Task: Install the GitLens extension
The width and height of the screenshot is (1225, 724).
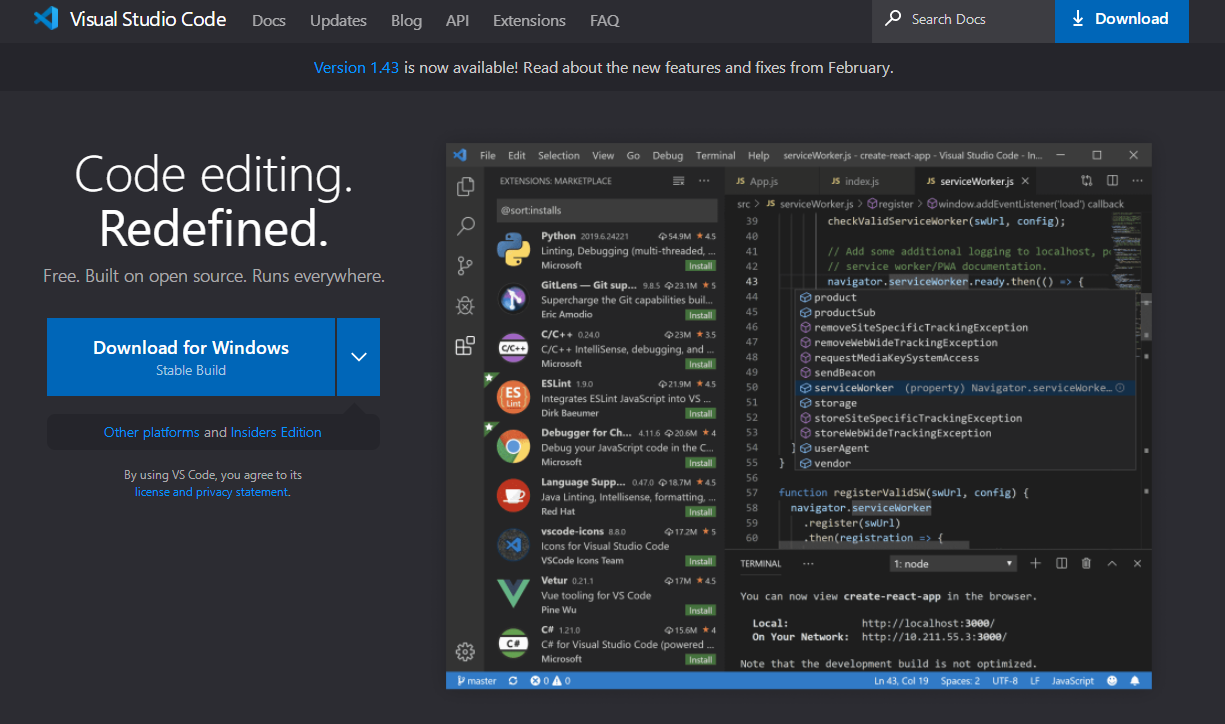Action: click(700, 315)
